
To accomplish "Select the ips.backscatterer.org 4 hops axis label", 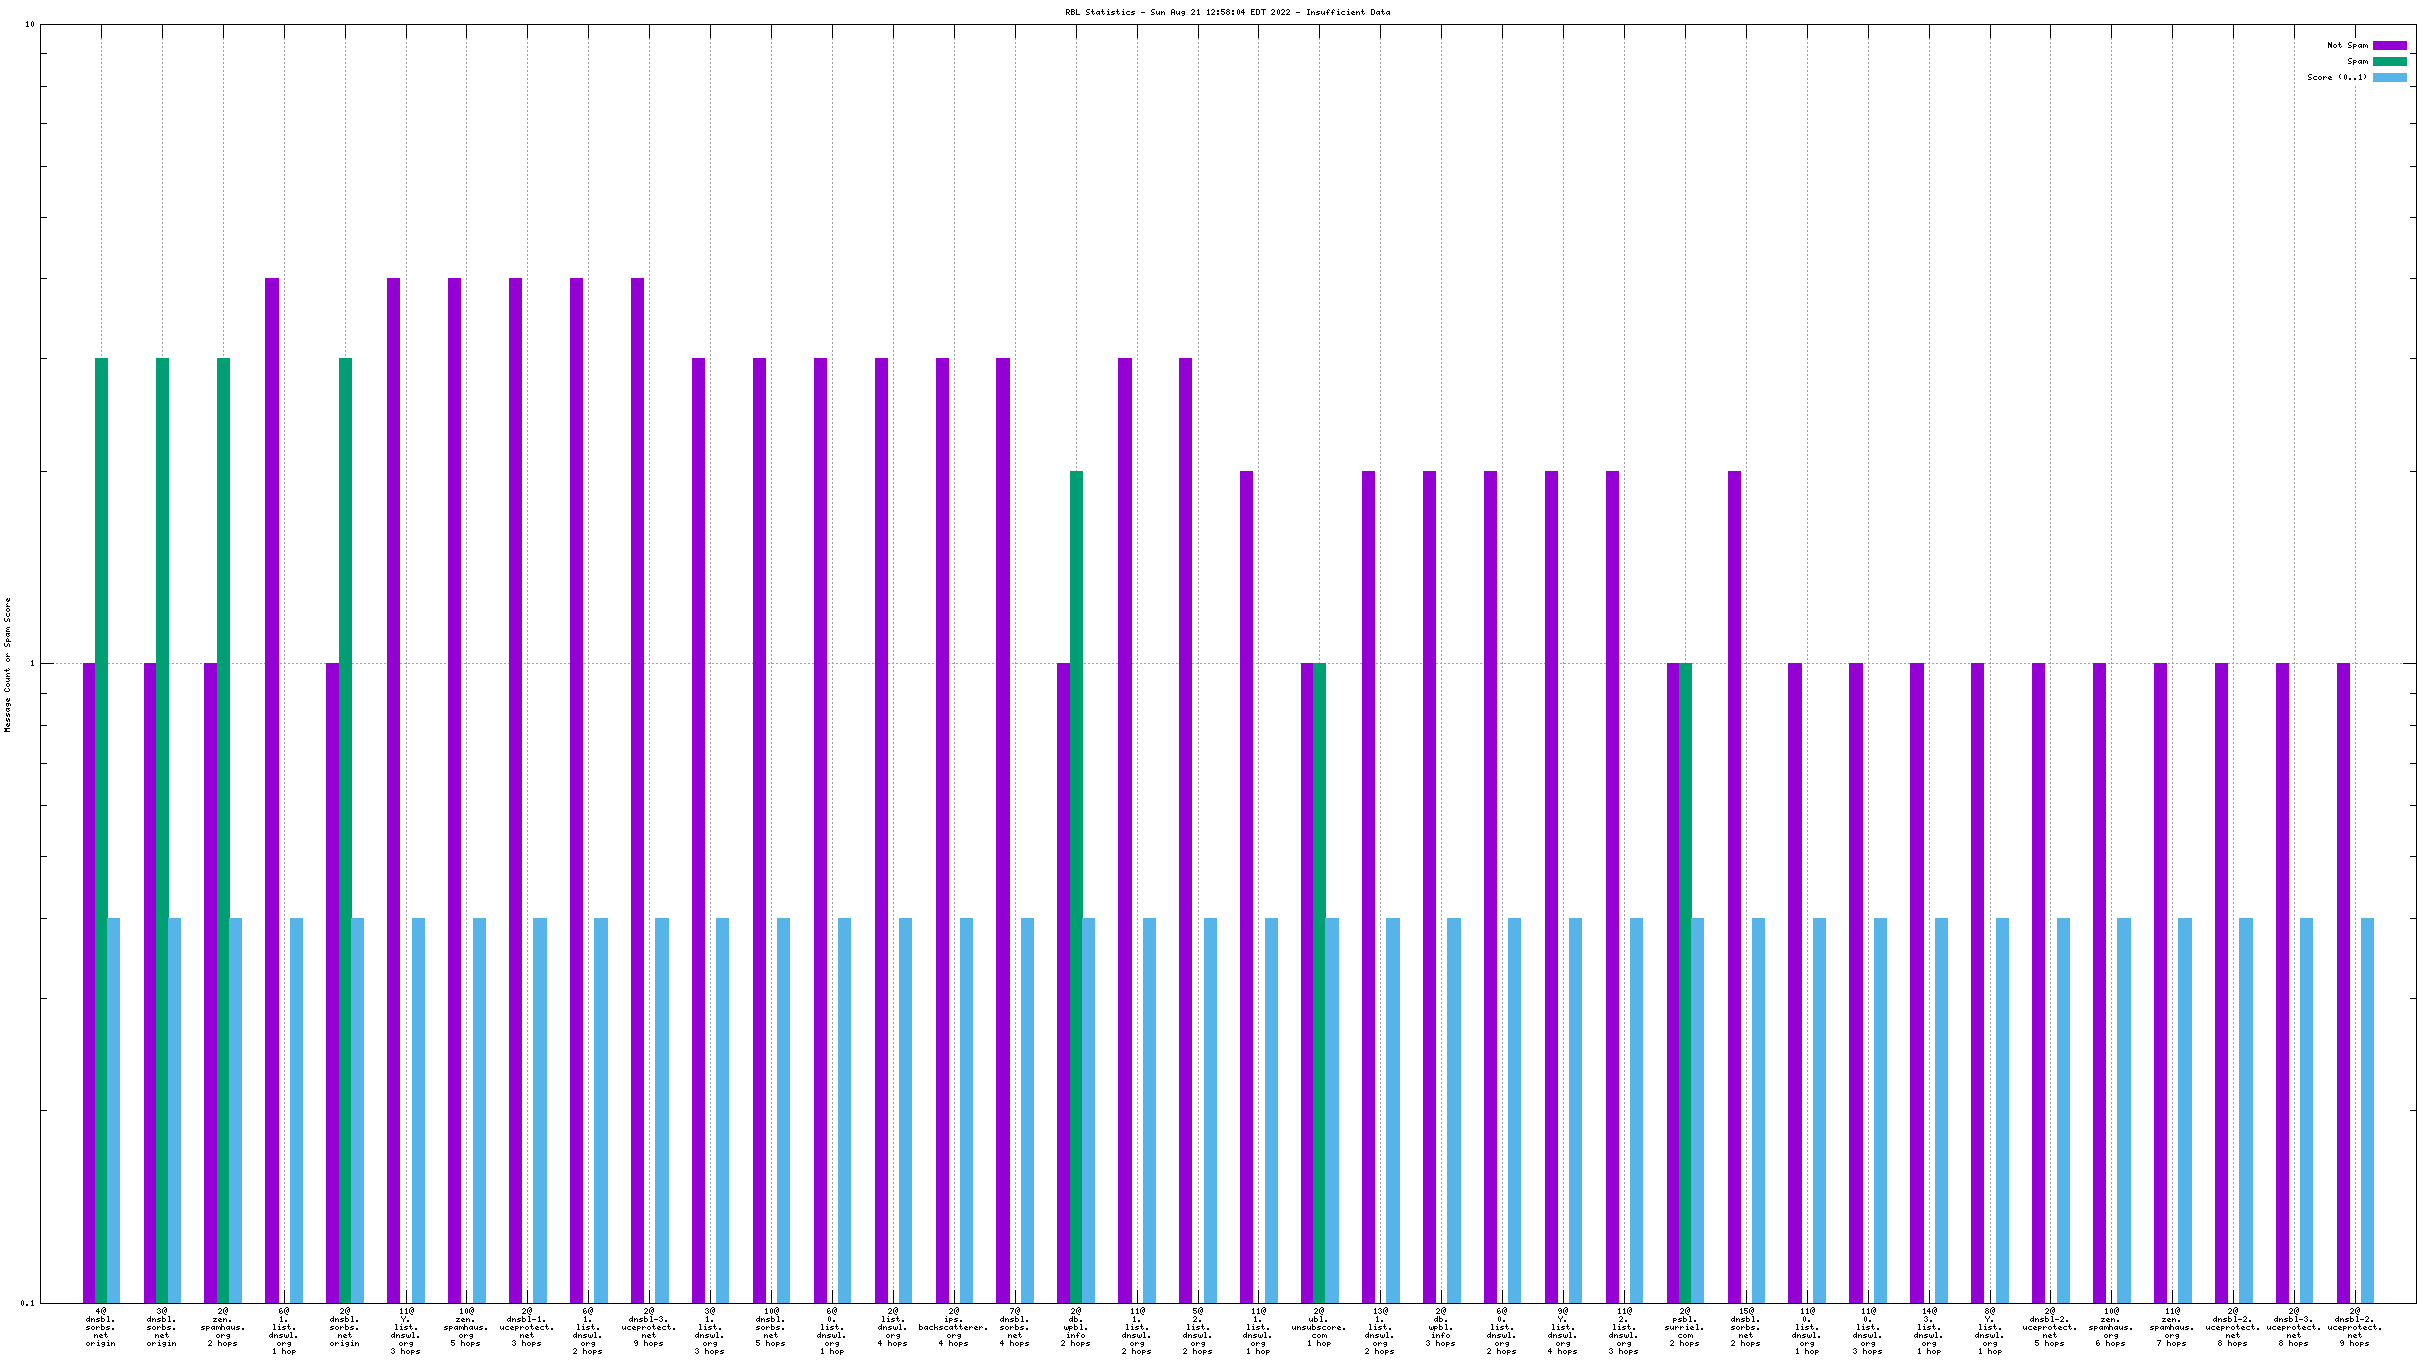I will pos(954,1327).
